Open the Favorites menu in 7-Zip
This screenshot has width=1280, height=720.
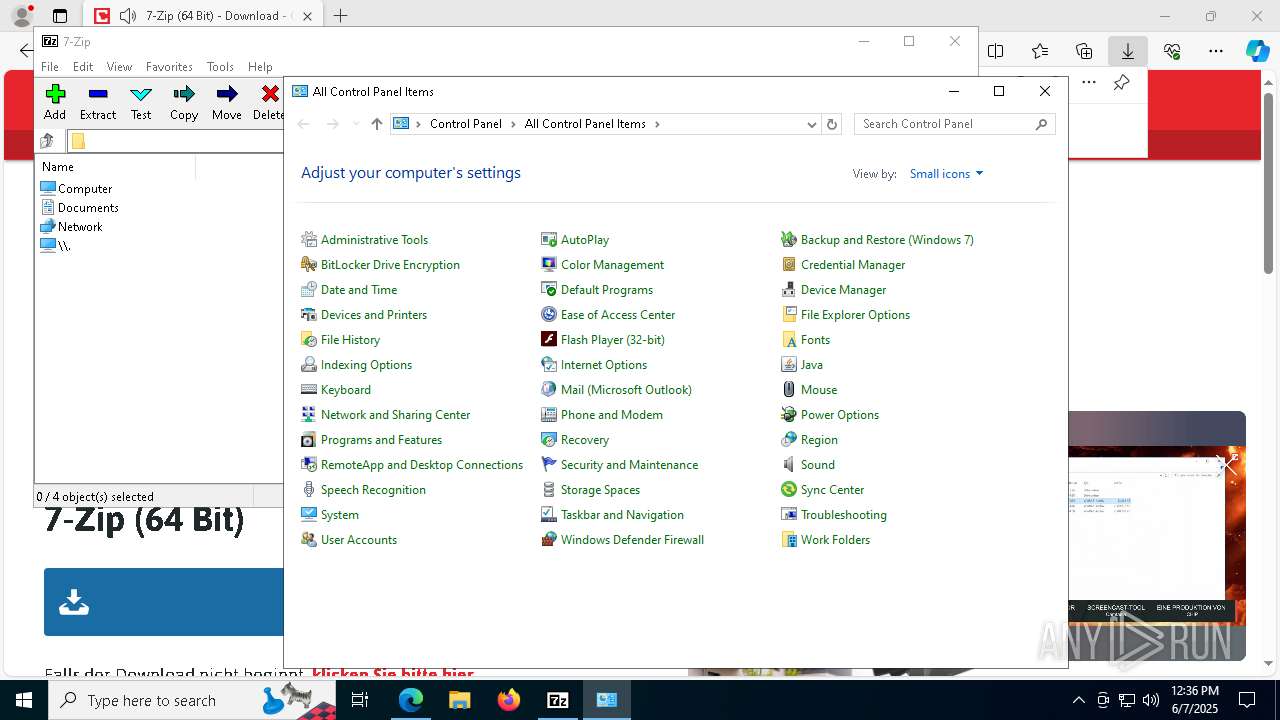pyautogui.click(x=169, y=67)
